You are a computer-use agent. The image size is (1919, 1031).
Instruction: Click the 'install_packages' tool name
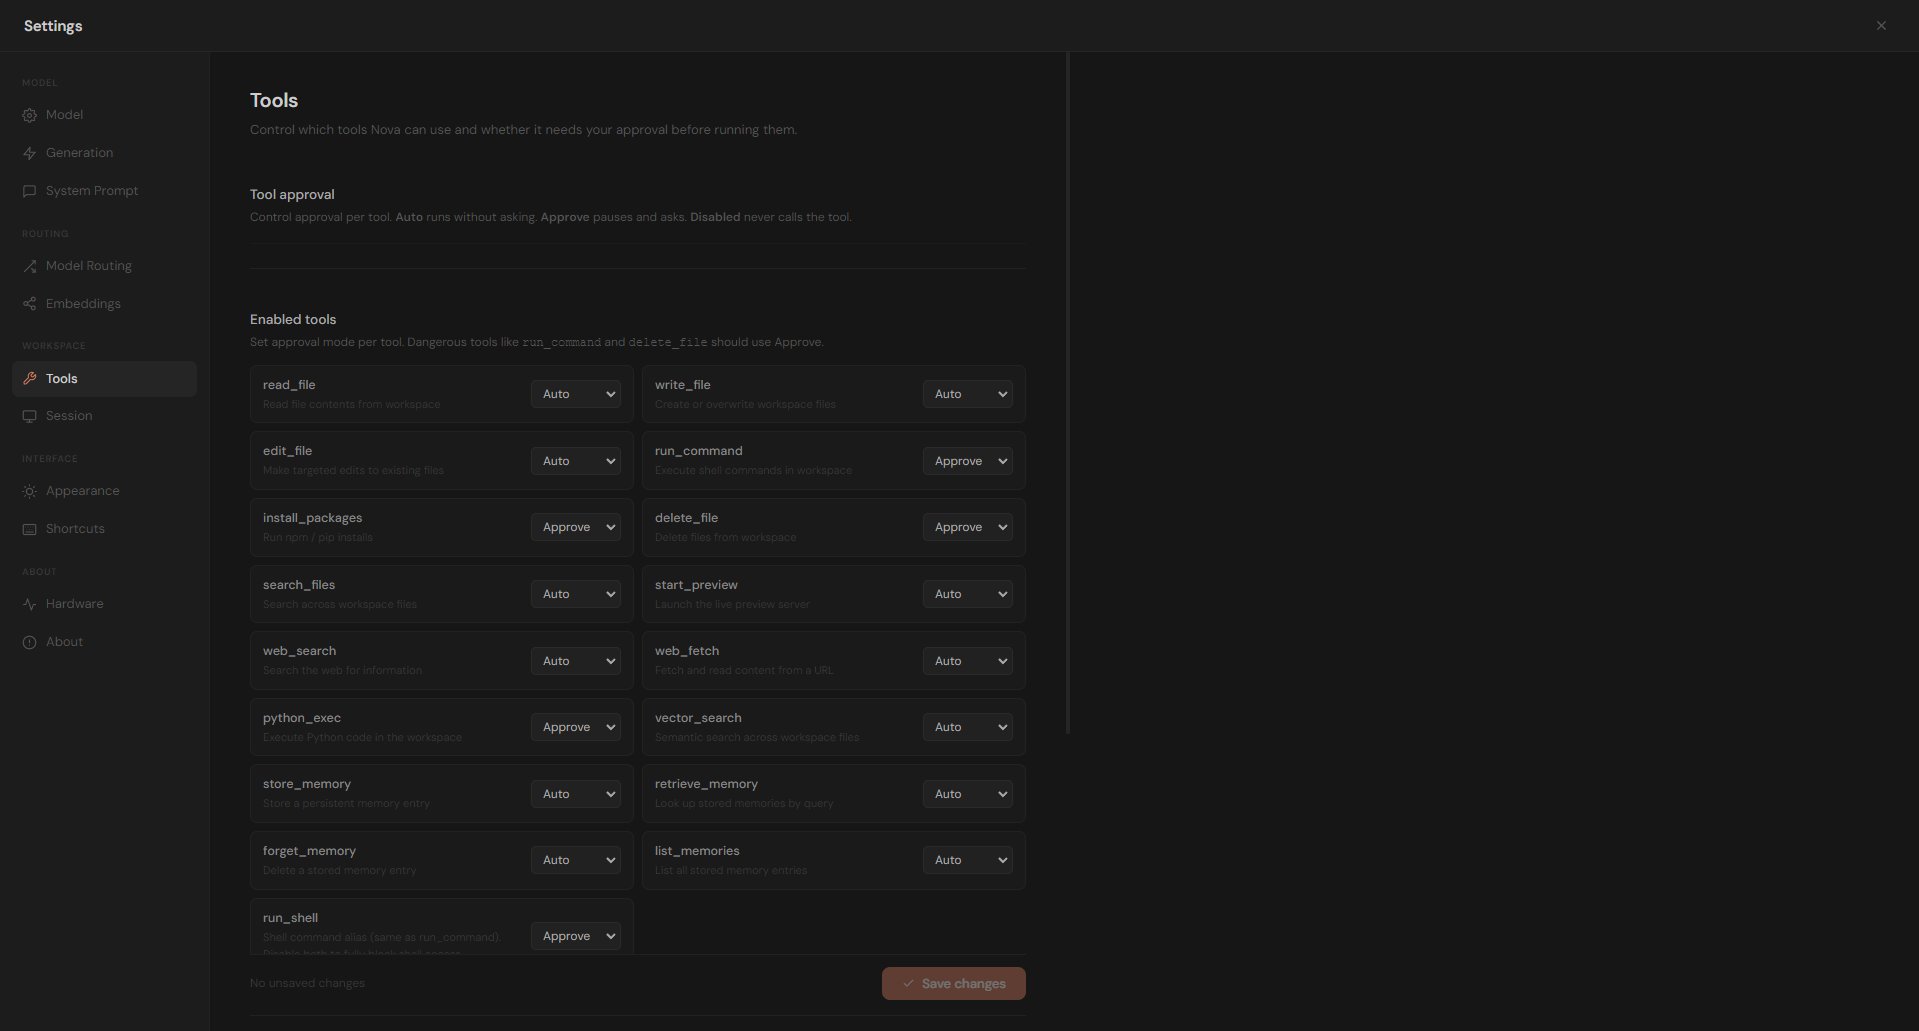click(312, 518)
